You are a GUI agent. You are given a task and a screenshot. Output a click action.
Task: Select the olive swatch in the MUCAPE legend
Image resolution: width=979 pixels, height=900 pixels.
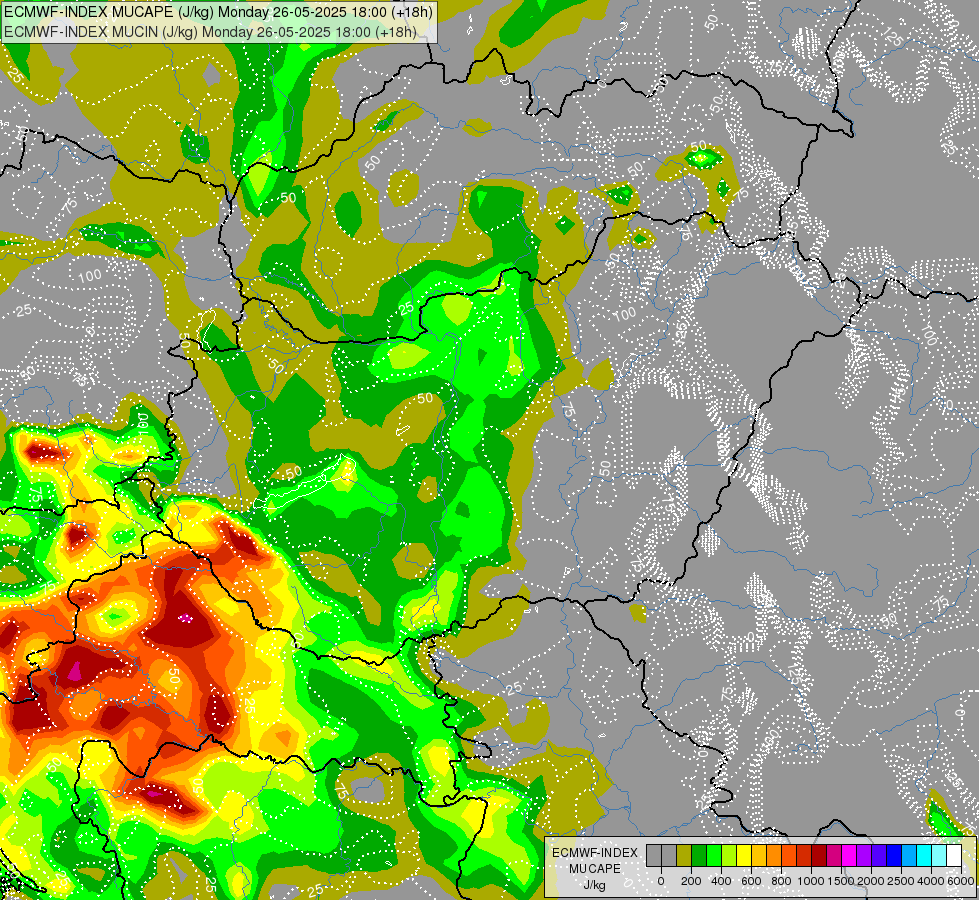tap(684, 855)
